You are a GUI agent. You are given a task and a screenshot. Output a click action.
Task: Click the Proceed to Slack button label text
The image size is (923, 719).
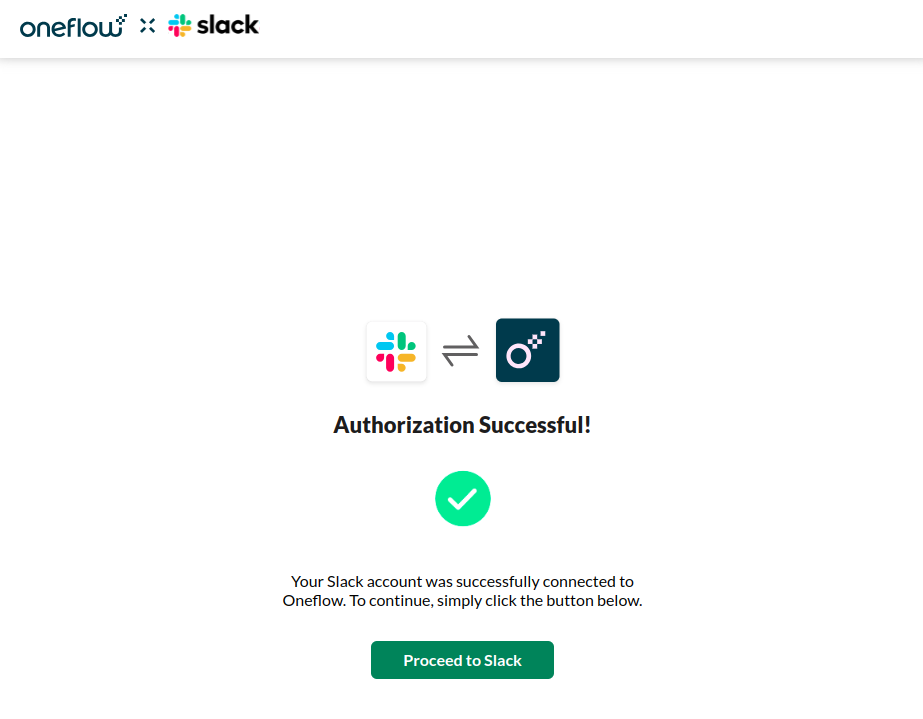[x=462, y=660]
